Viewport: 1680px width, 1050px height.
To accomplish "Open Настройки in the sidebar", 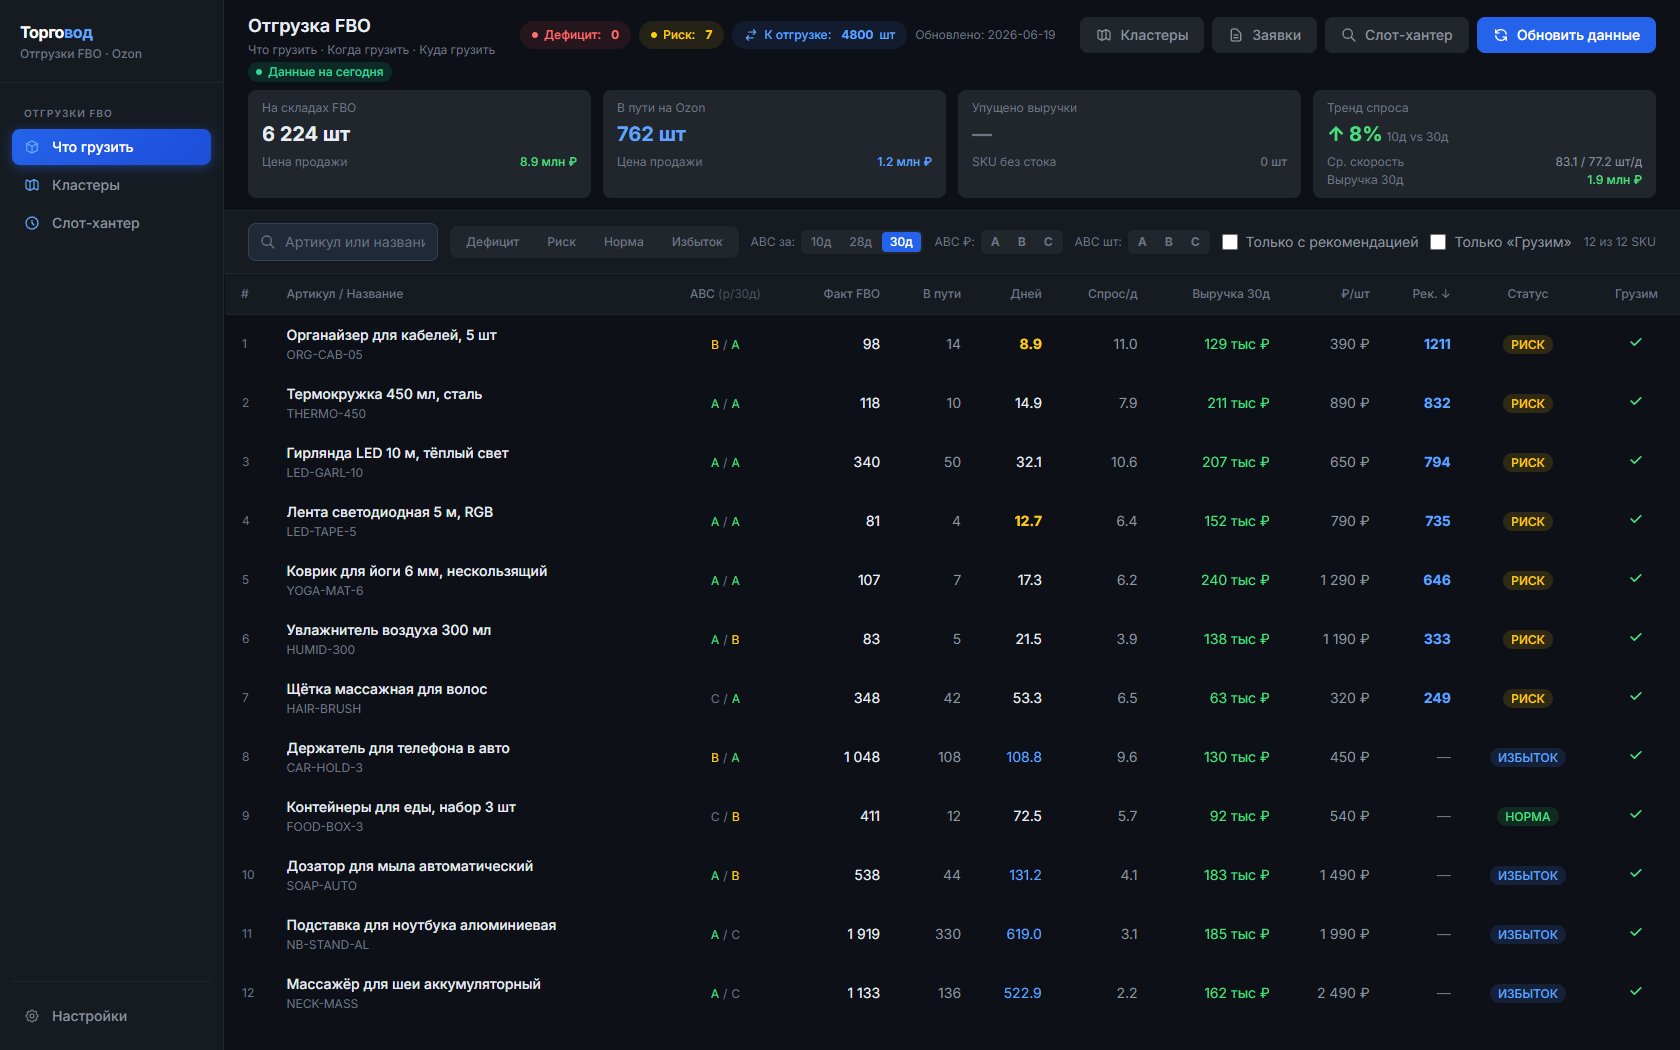I will click(x=111, y=1016).
